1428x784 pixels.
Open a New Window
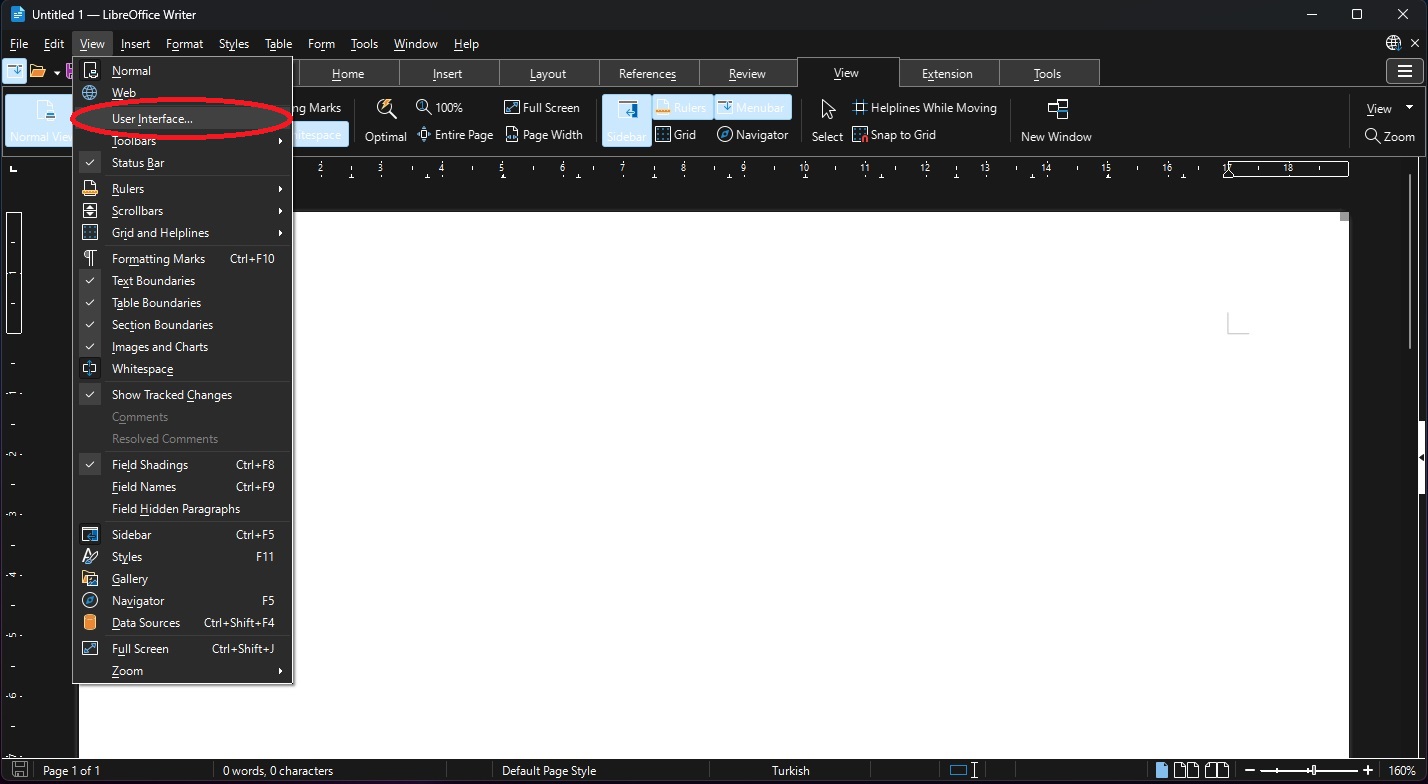click(1056, 120)
